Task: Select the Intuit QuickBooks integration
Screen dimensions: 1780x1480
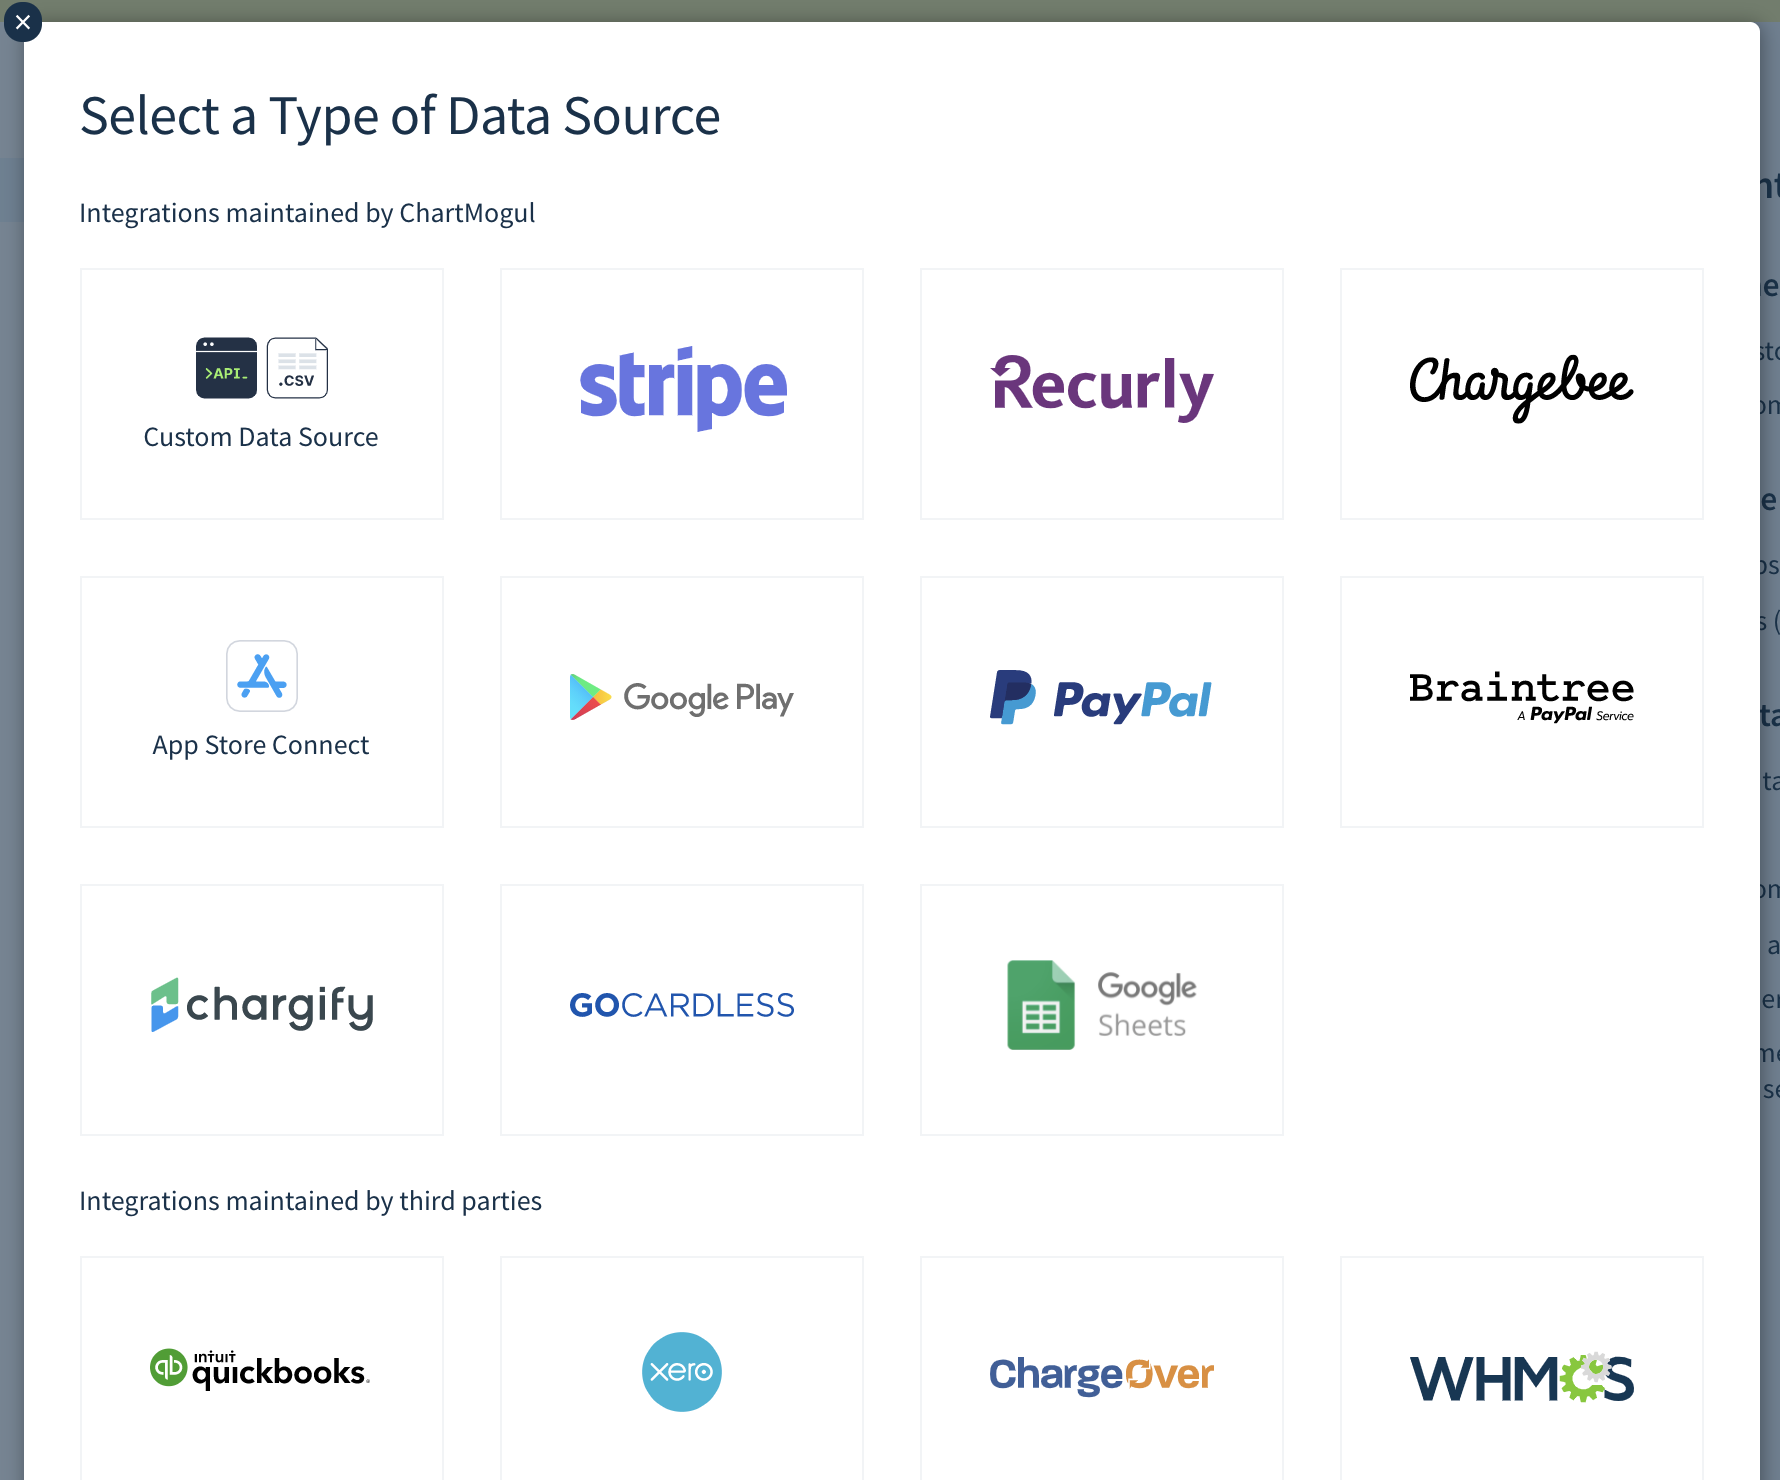Action: 262,1370
